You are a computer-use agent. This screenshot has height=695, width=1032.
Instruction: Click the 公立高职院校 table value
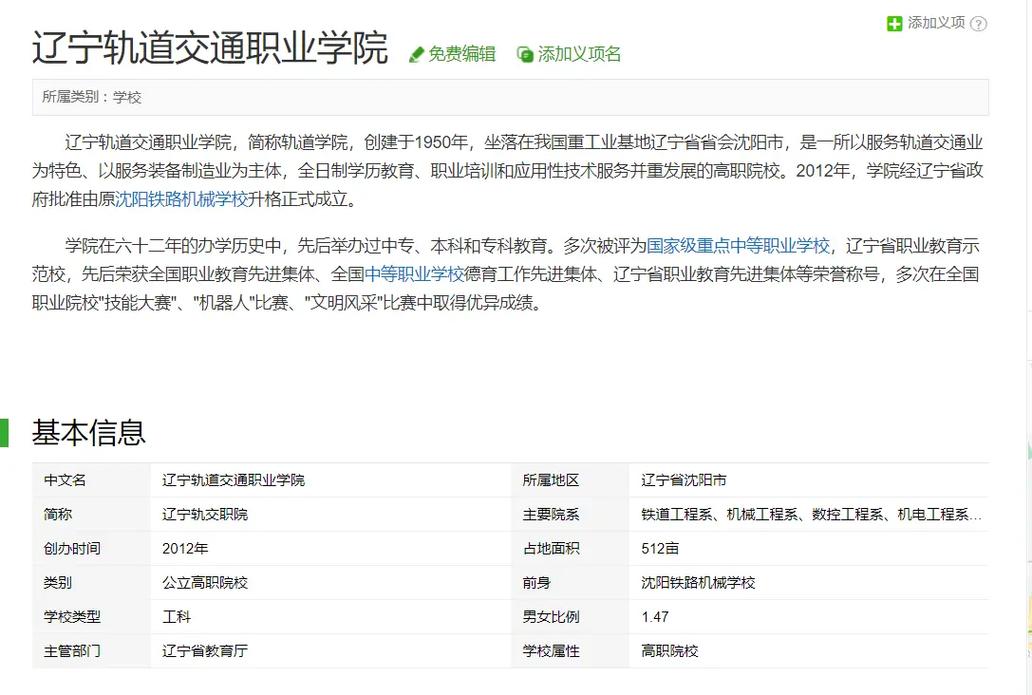pyautogui.click(x=205, y=583)
